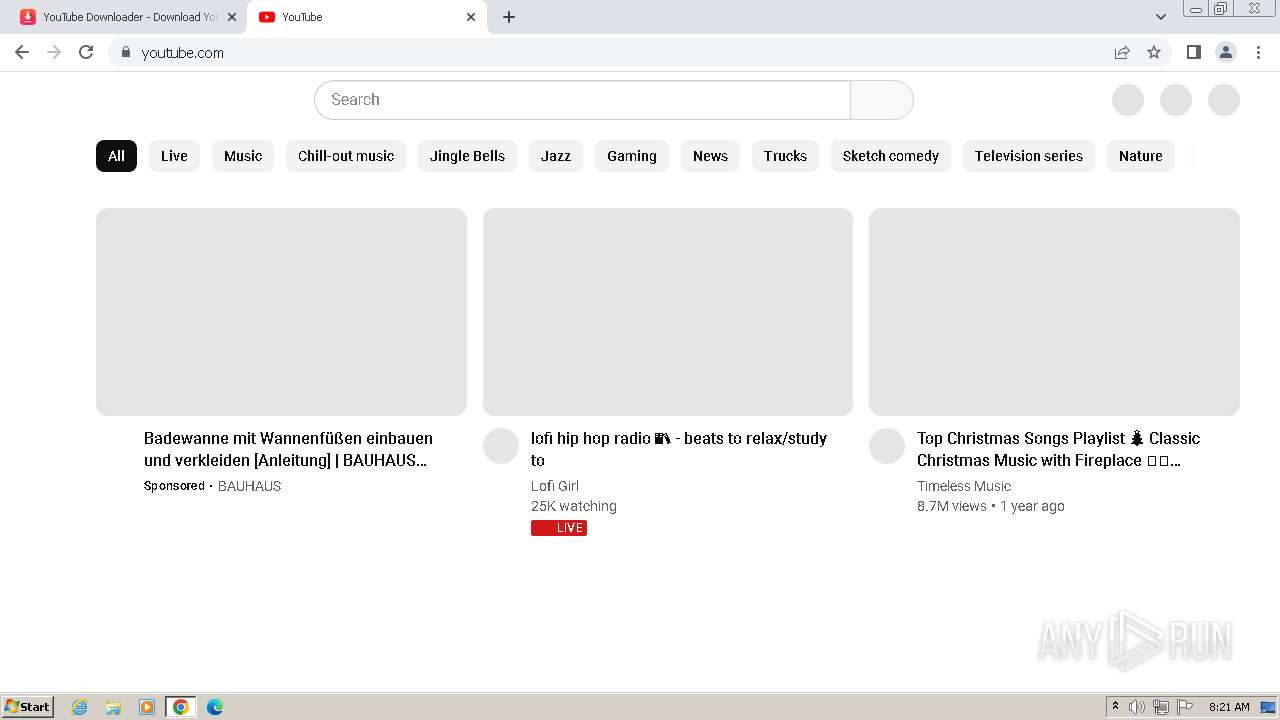Image resolution: width=1280 pixels, height=720 pixels.
Task: Go back using browser back arrow
Action: tap(22, 52)
